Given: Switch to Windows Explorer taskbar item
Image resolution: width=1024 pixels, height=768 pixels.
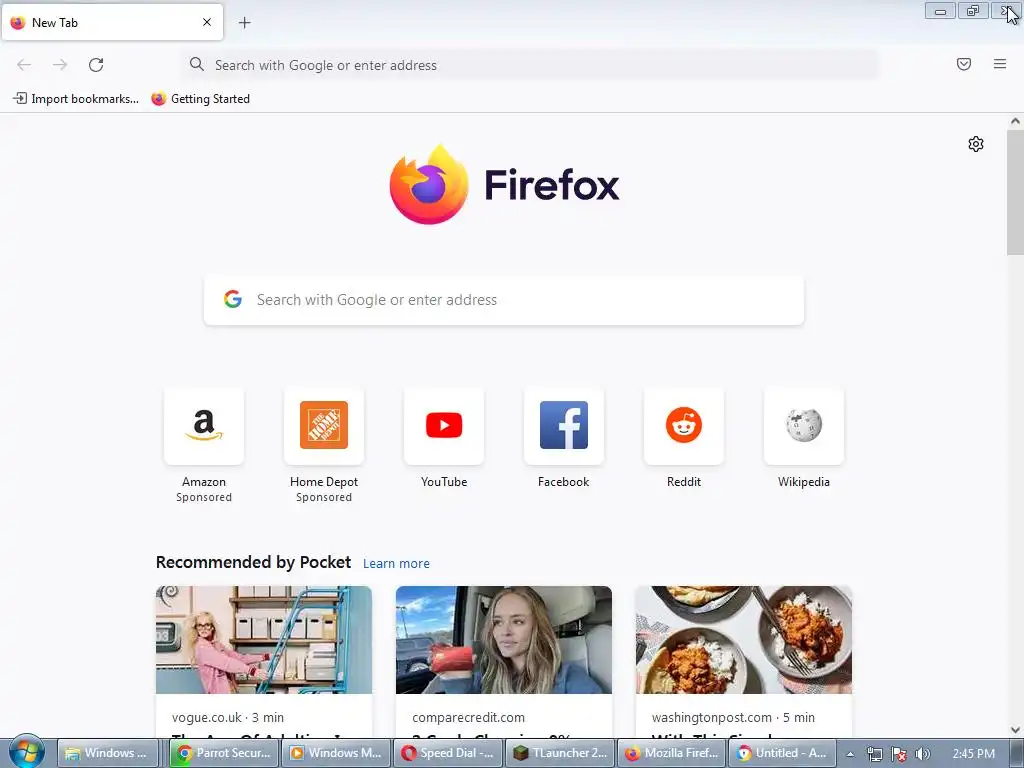Looking at the screenshot, I should pyautogui.click(x=108, y=753).
